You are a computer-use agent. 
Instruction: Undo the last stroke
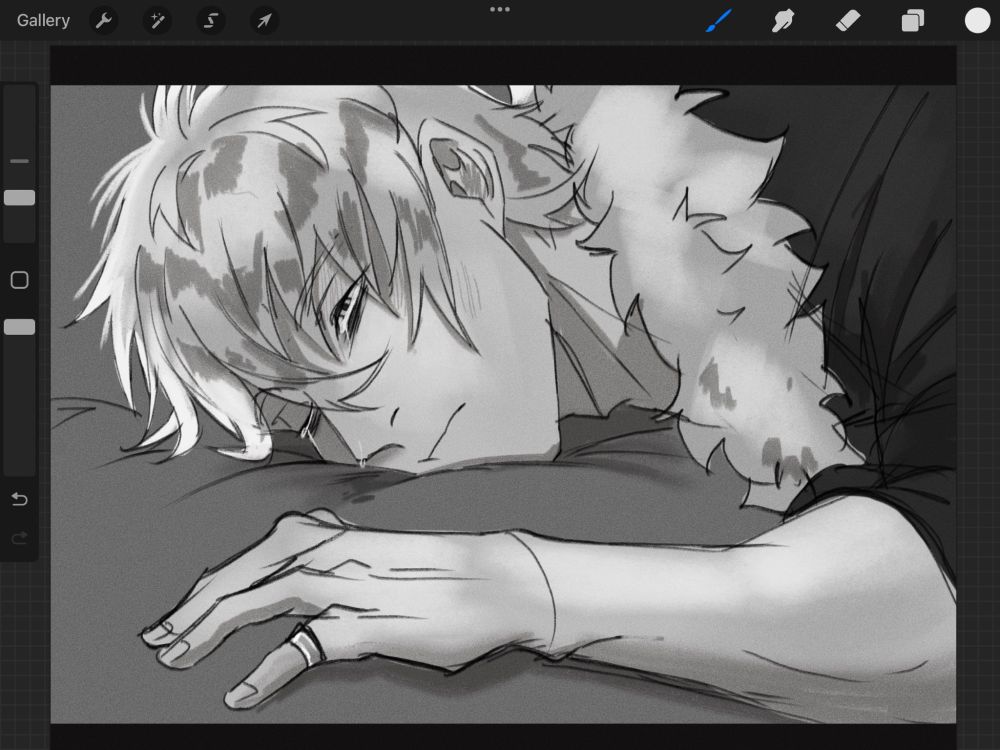(x=20, y=499)
